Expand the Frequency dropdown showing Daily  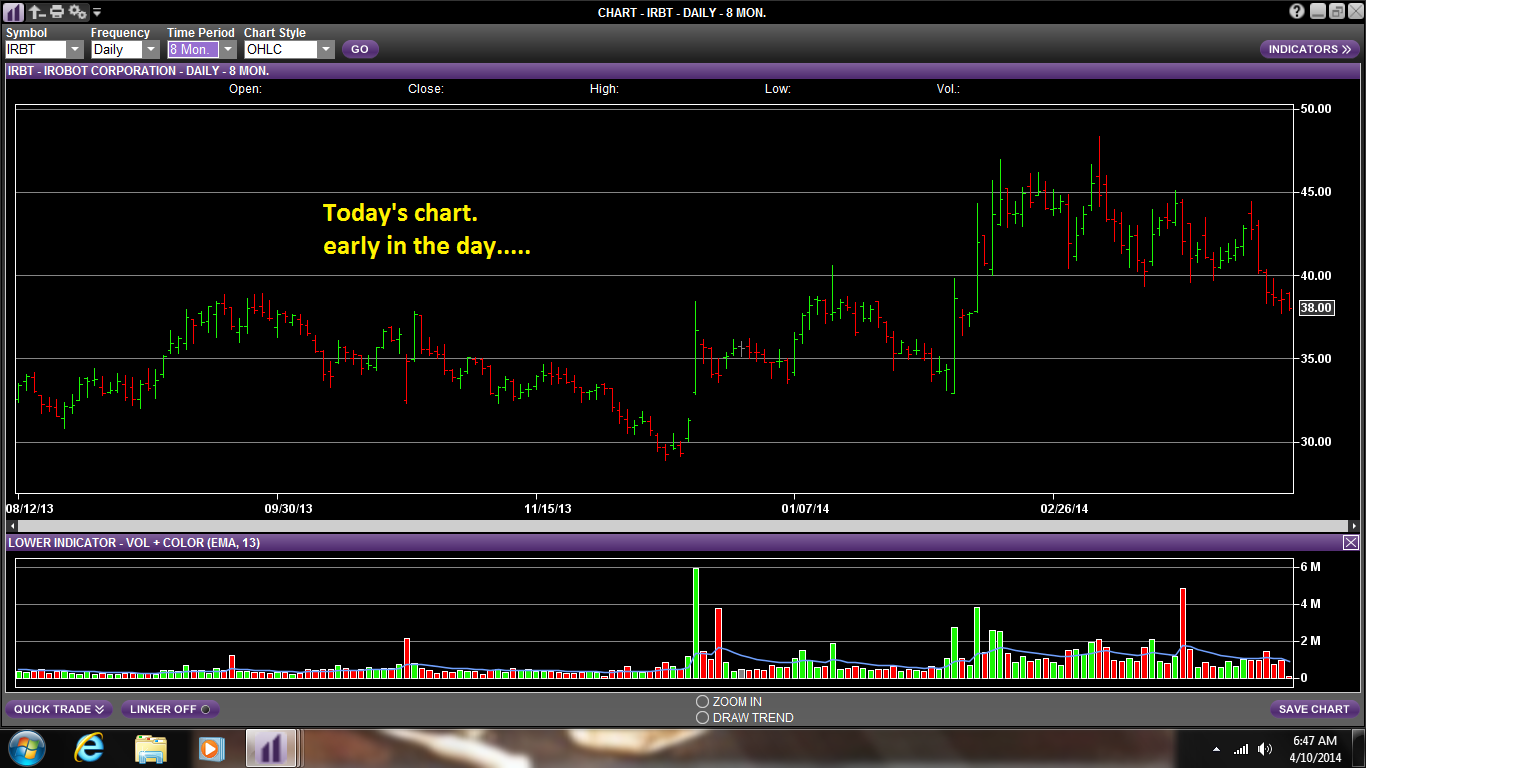tap(151, 49)
